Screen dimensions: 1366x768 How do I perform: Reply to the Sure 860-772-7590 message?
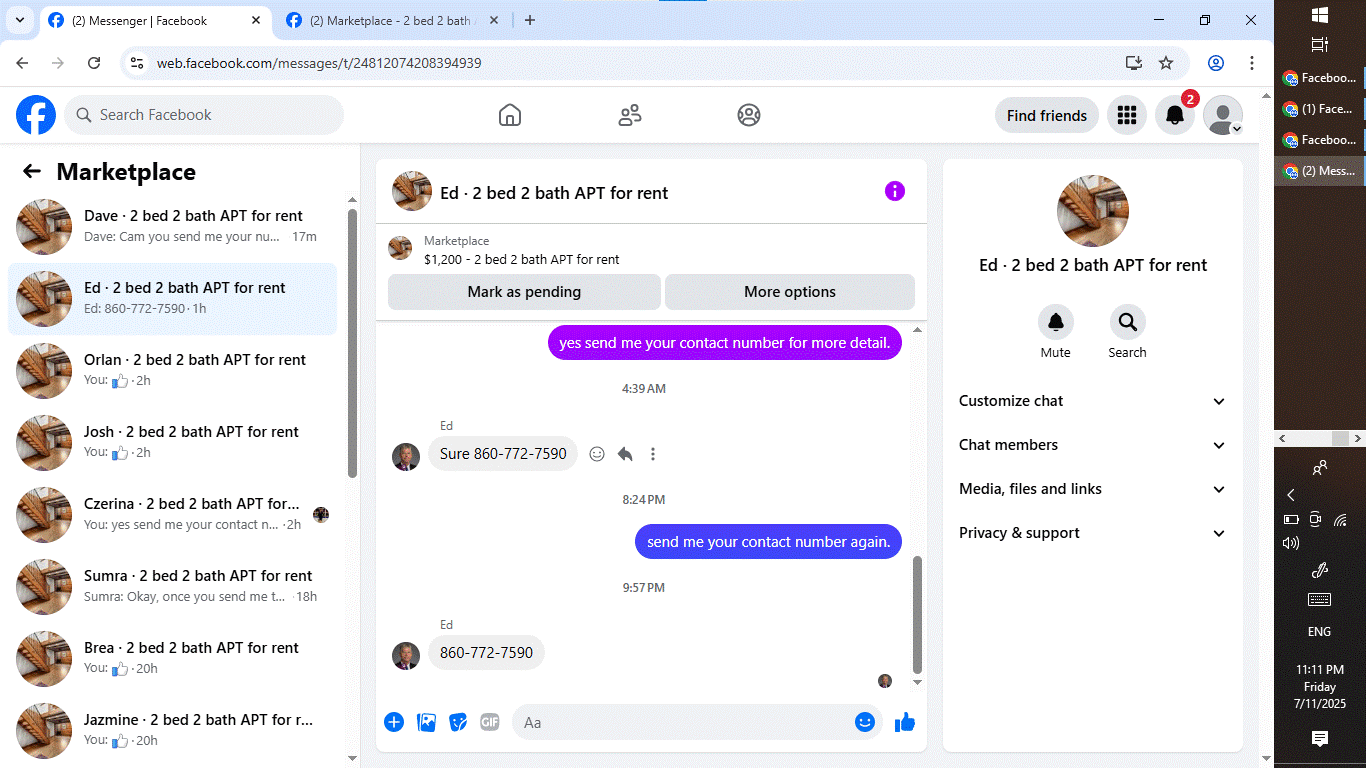(625, 454)
